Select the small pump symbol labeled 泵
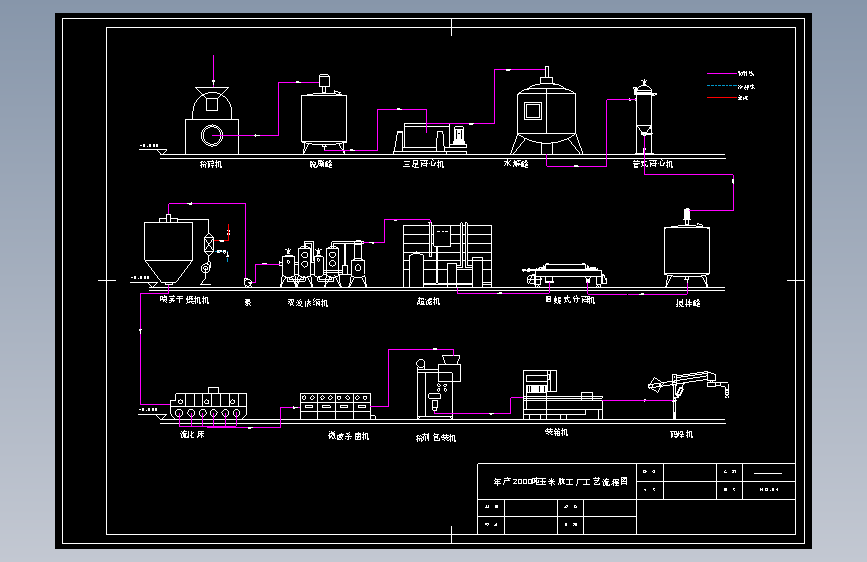Screen dimensions: 867x562 (x=248, y=282)
